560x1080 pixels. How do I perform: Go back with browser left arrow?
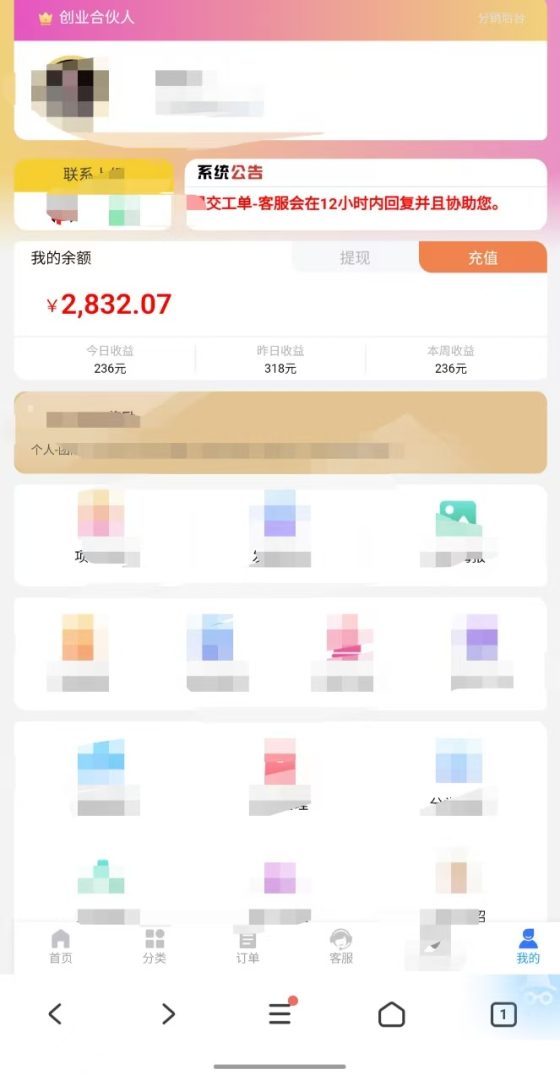[x=55, y=1014]
